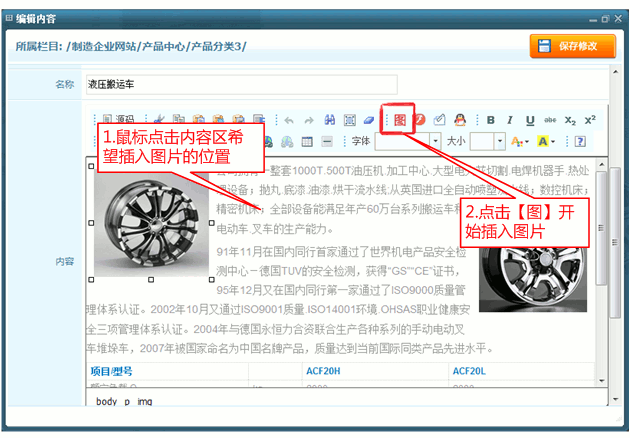The height and width of the screenshot is (438, 630).
Task: Toggle italic formatting
Action: pyautogui.click(x=509, y=120)
